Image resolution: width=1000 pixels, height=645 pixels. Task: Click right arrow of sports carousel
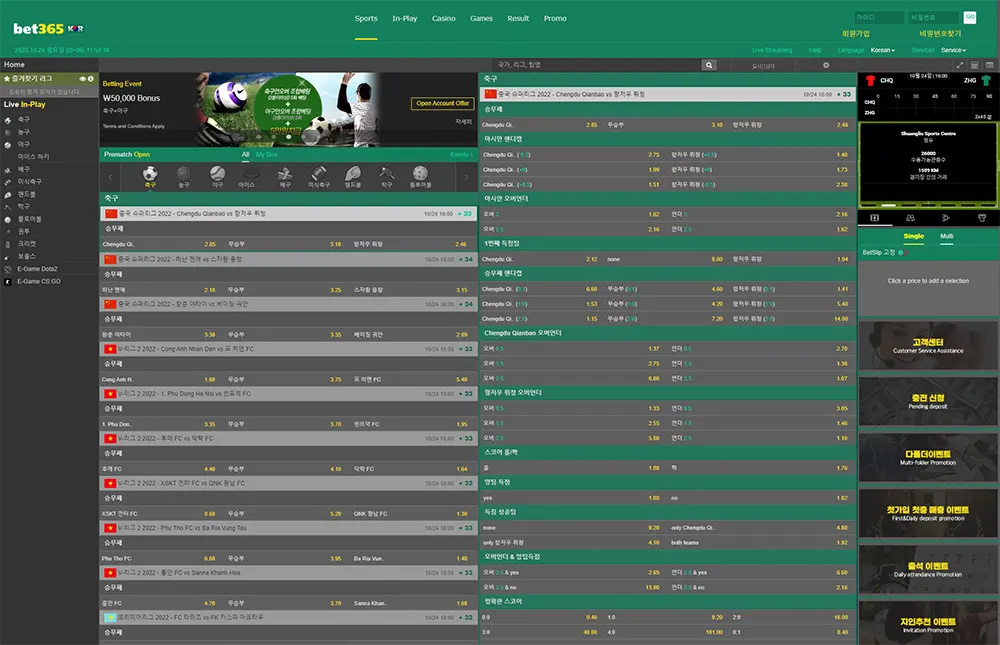tap(466, 177)
